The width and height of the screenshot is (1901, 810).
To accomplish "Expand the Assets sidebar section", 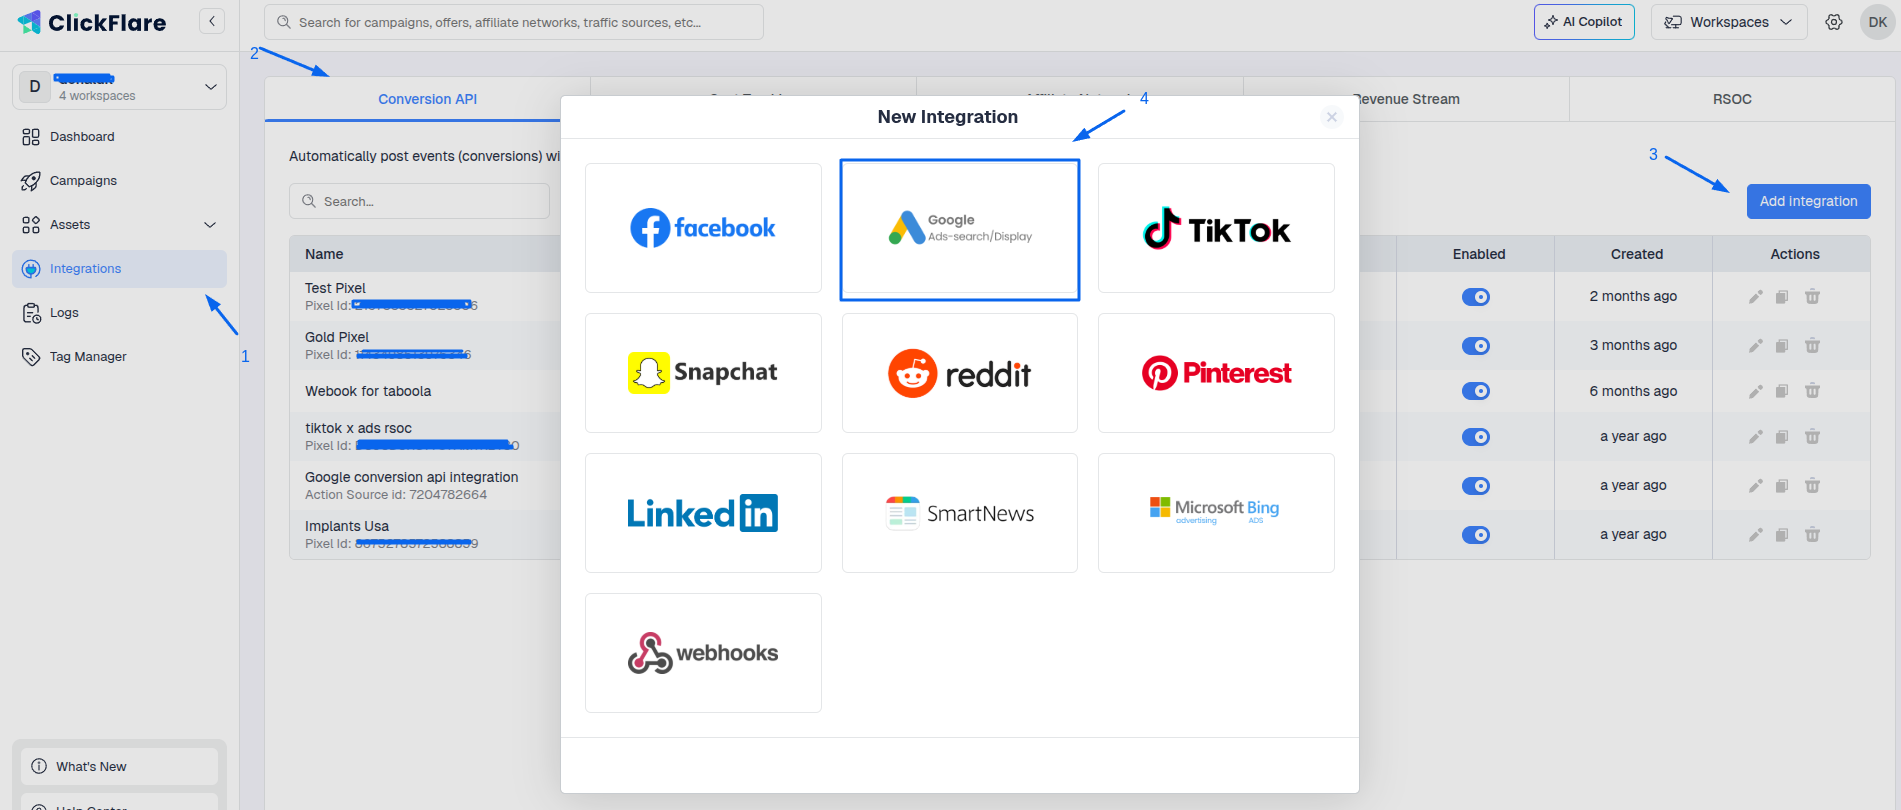I will (x=119, y=225).
